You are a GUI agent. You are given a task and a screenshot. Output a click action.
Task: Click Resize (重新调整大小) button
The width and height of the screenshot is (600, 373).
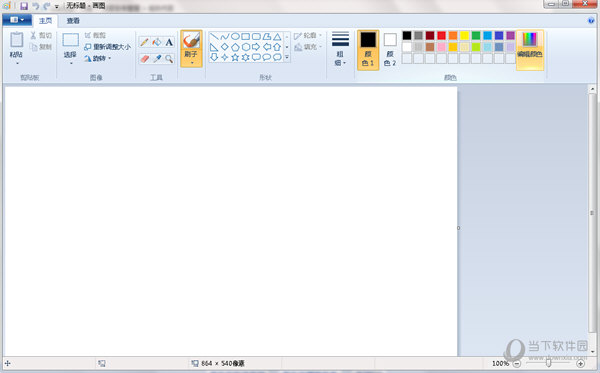pyautogui.click(x=108, y=47)
